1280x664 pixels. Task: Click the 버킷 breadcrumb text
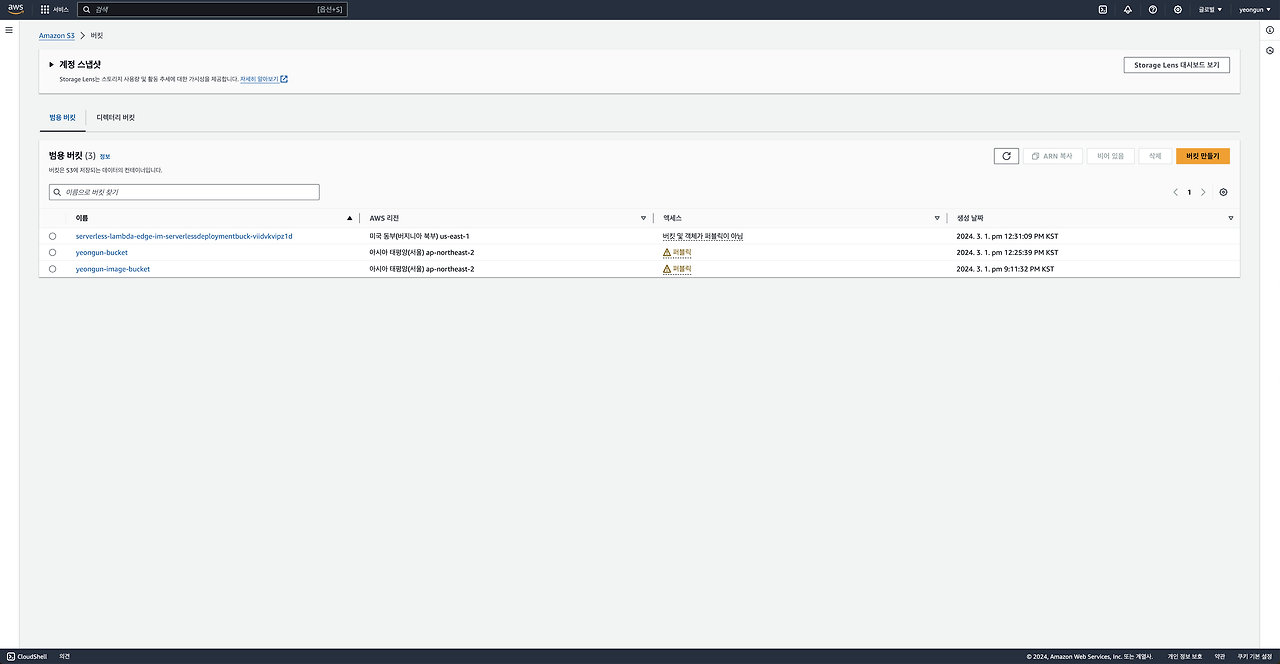click(x=97, y=35)
